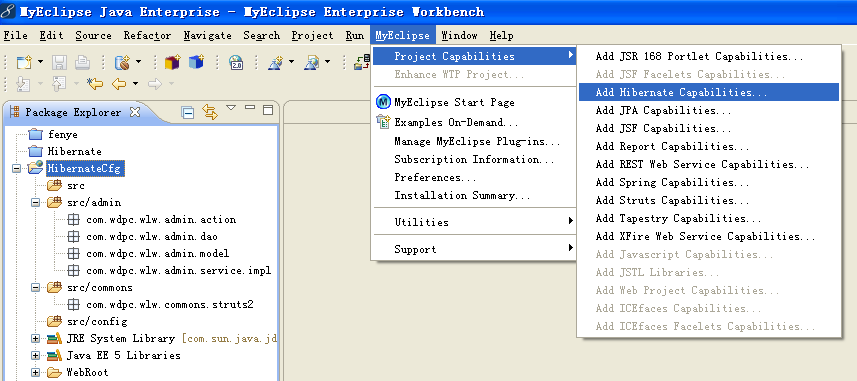Click the Previous Annotation toolbar icon
The image size is (857, 381).
coord(59,84)
